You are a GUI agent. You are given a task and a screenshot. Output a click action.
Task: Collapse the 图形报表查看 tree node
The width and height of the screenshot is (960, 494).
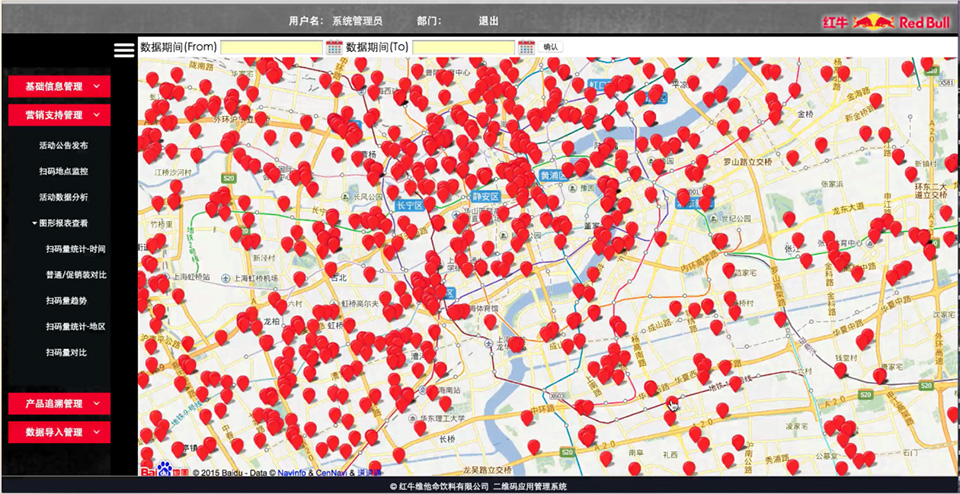point(64,223)
